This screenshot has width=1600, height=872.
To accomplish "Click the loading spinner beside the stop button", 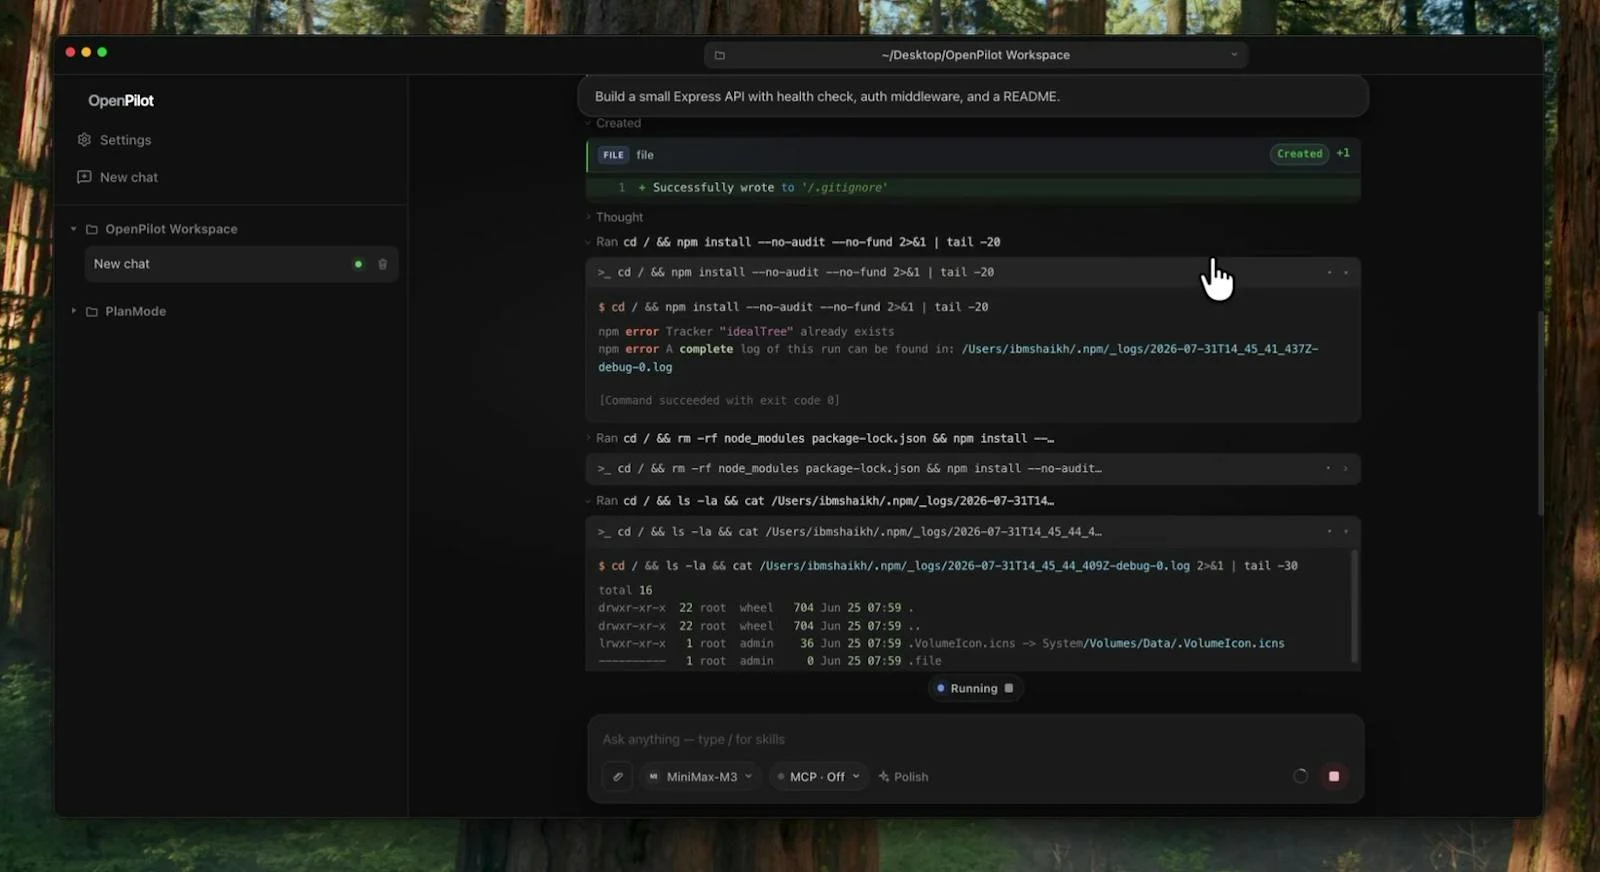I will pos(1300,776).
